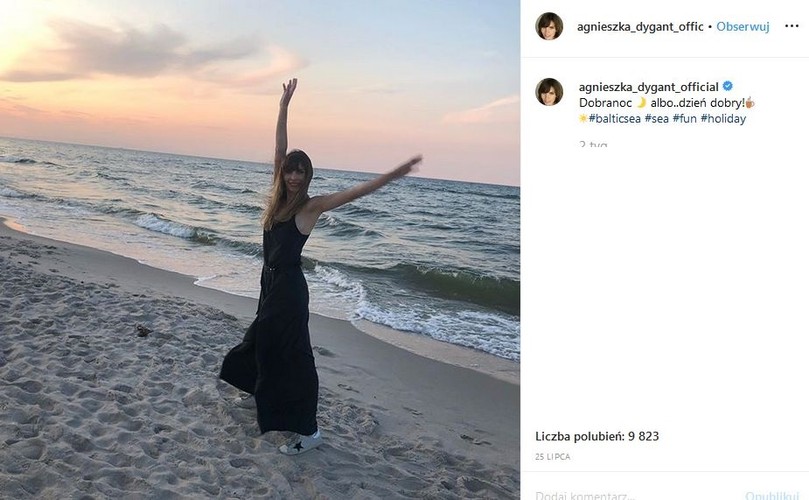Click the header profile avatar picture
This screenshot has height=500, width=809.
tap(549, 26)
